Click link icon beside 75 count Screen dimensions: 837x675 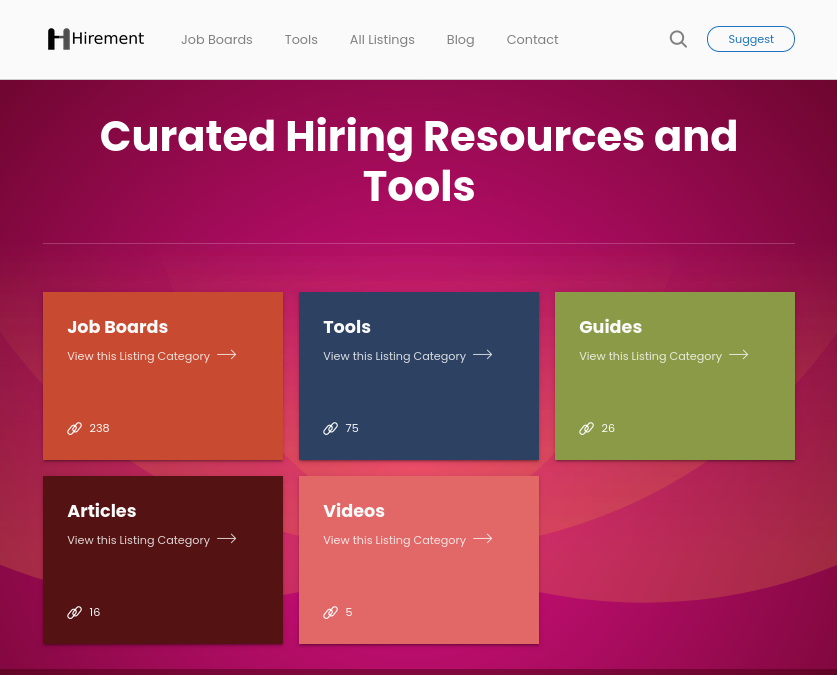(x=331, y=428)
